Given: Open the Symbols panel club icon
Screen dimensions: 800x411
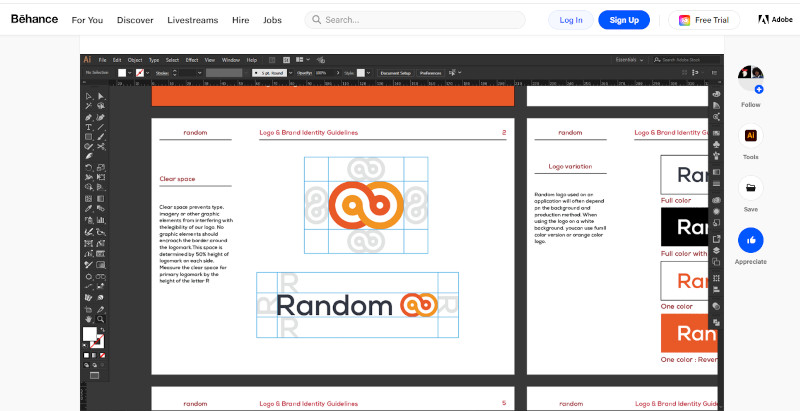Looking at the screenshot, I should [716, 145].
